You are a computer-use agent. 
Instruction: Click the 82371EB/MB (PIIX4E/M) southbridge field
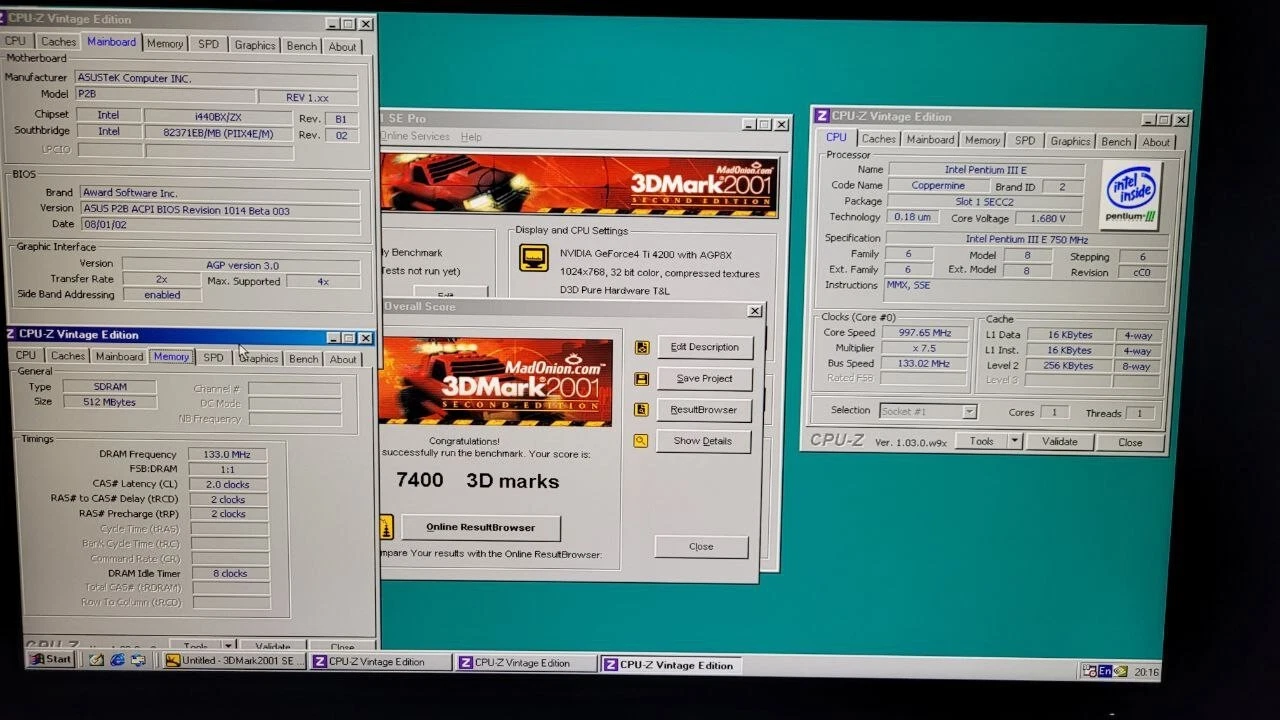pos(217,133)
